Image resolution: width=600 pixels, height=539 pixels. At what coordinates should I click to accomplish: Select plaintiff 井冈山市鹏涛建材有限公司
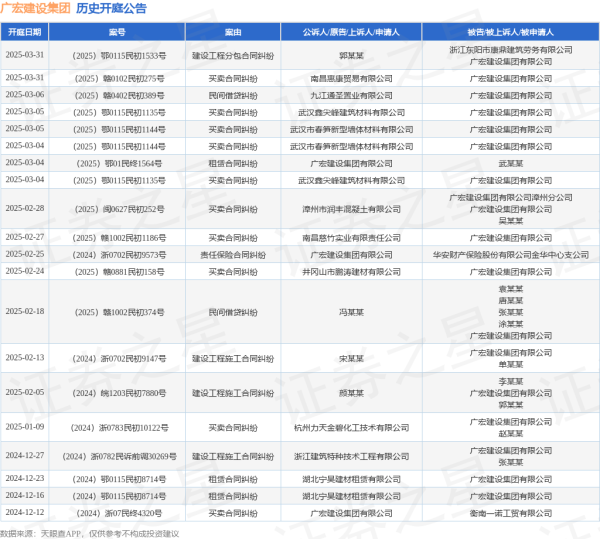(x=351, y=272)
